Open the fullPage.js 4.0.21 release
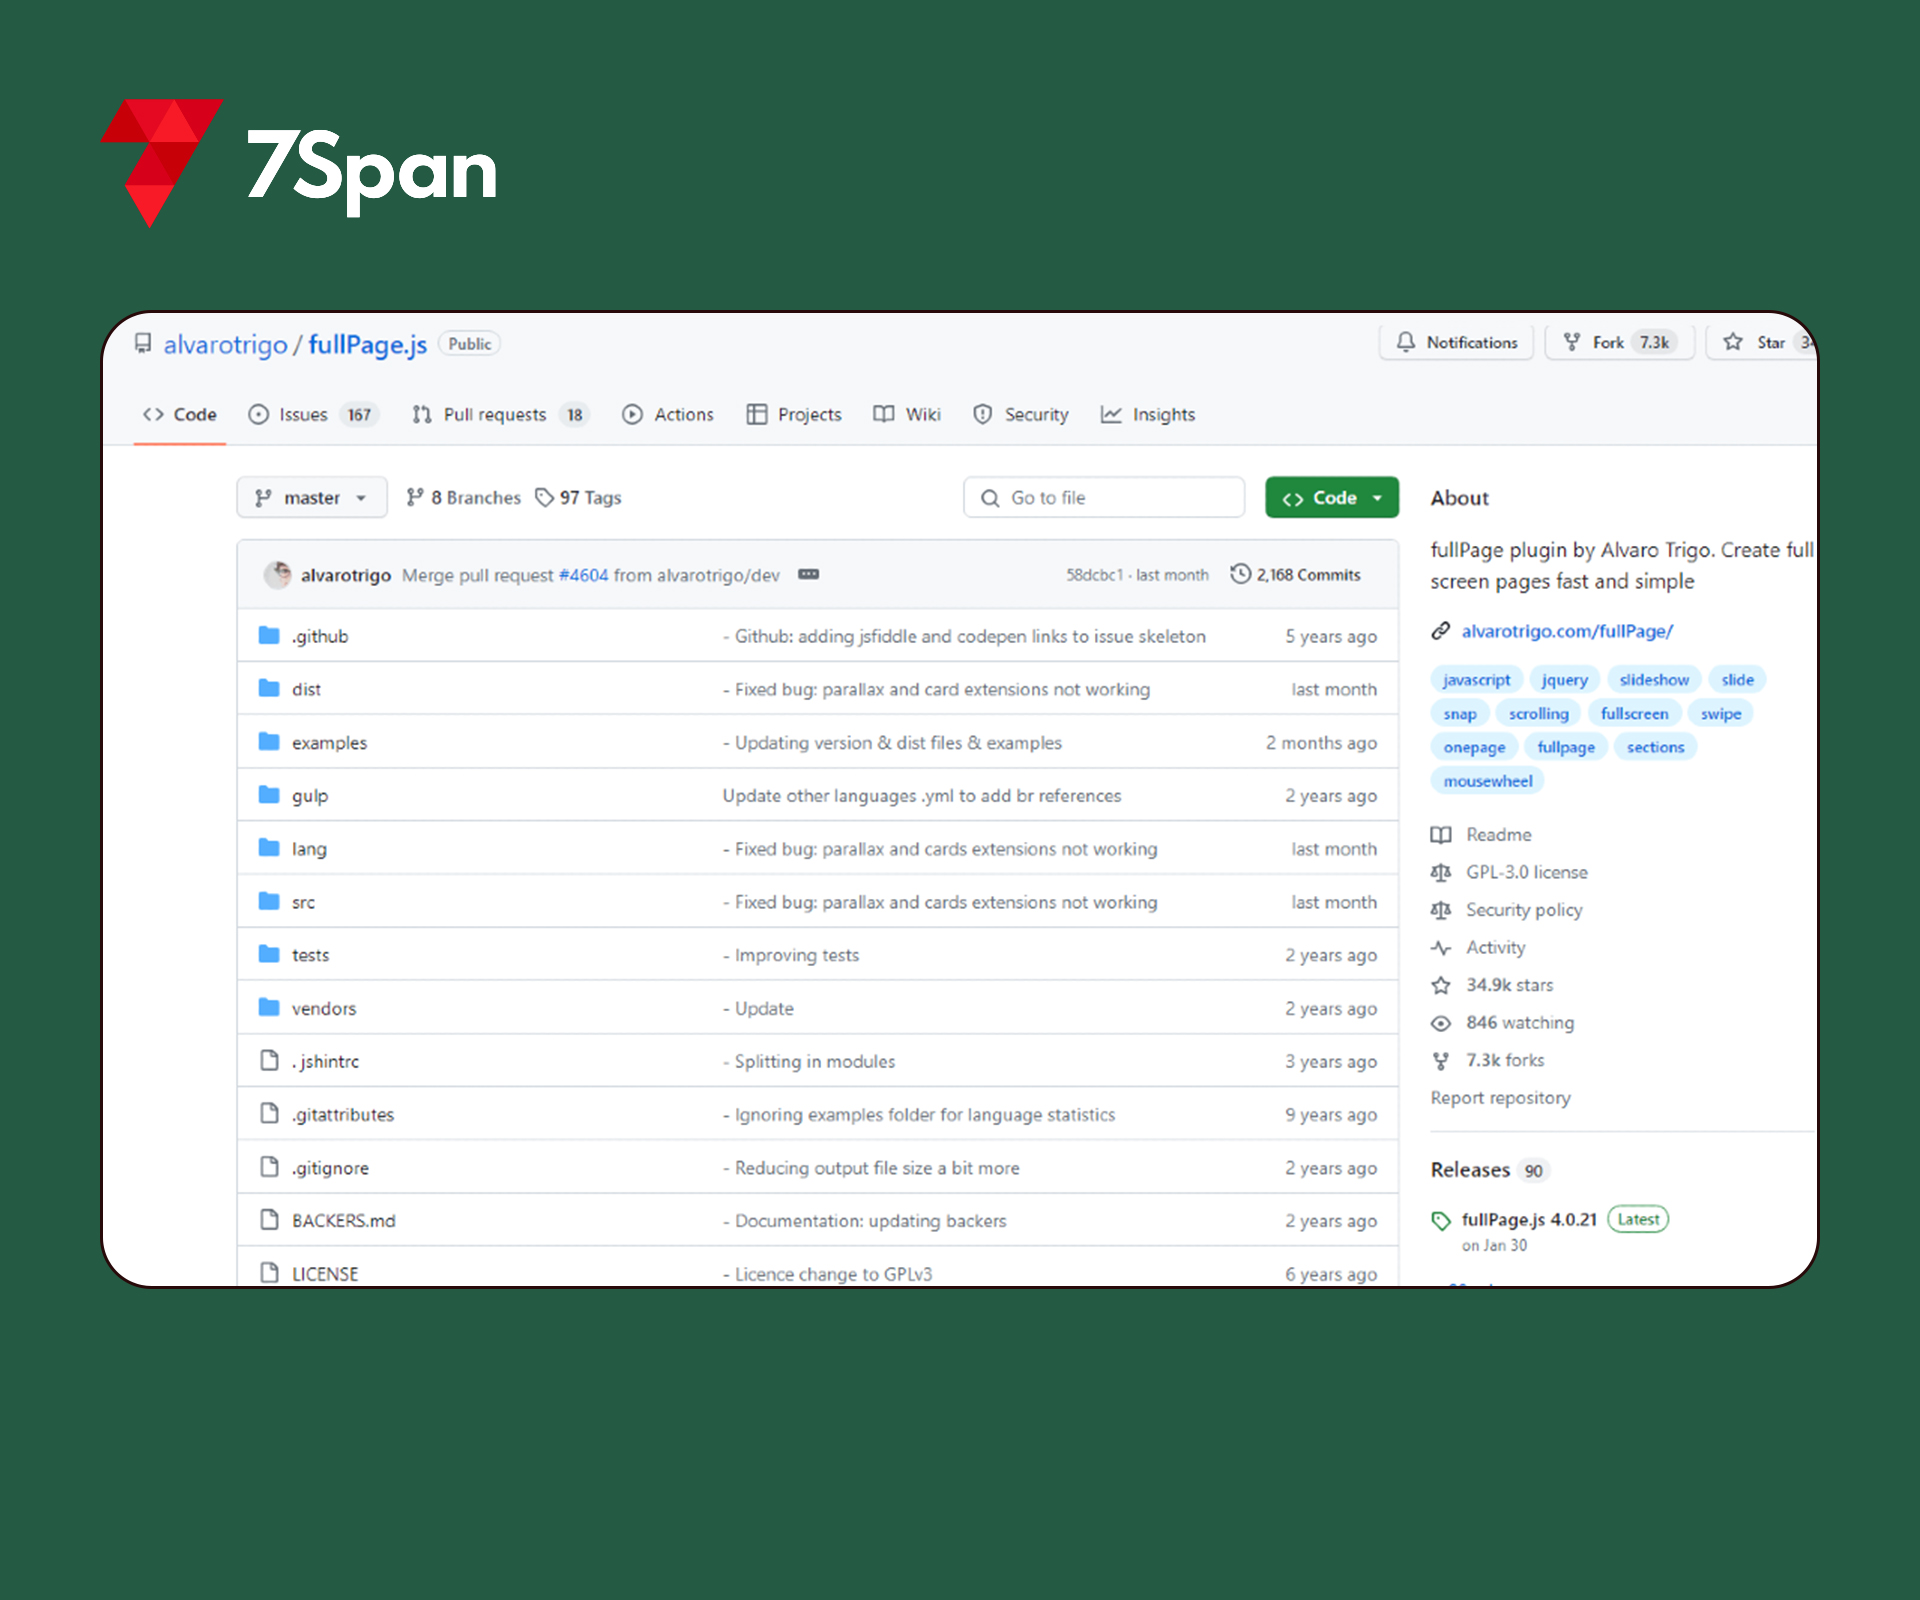1920x1600 pixels. (x=1528, y=1219)
